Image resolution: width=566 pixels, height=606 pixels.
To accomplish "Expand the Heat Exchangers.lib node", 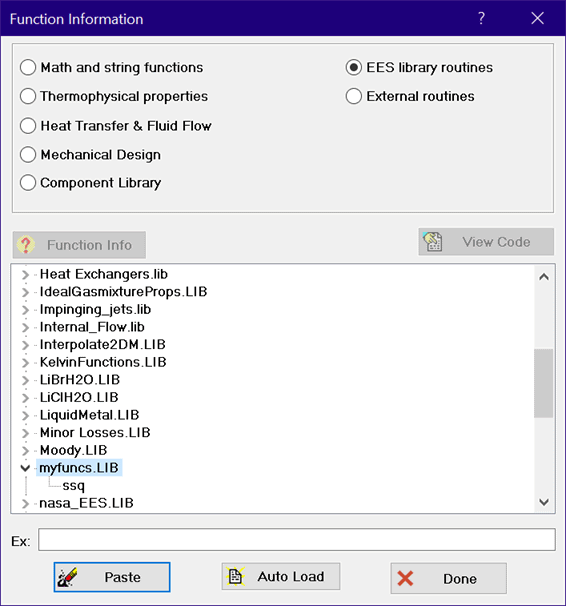I will (25, 274).
